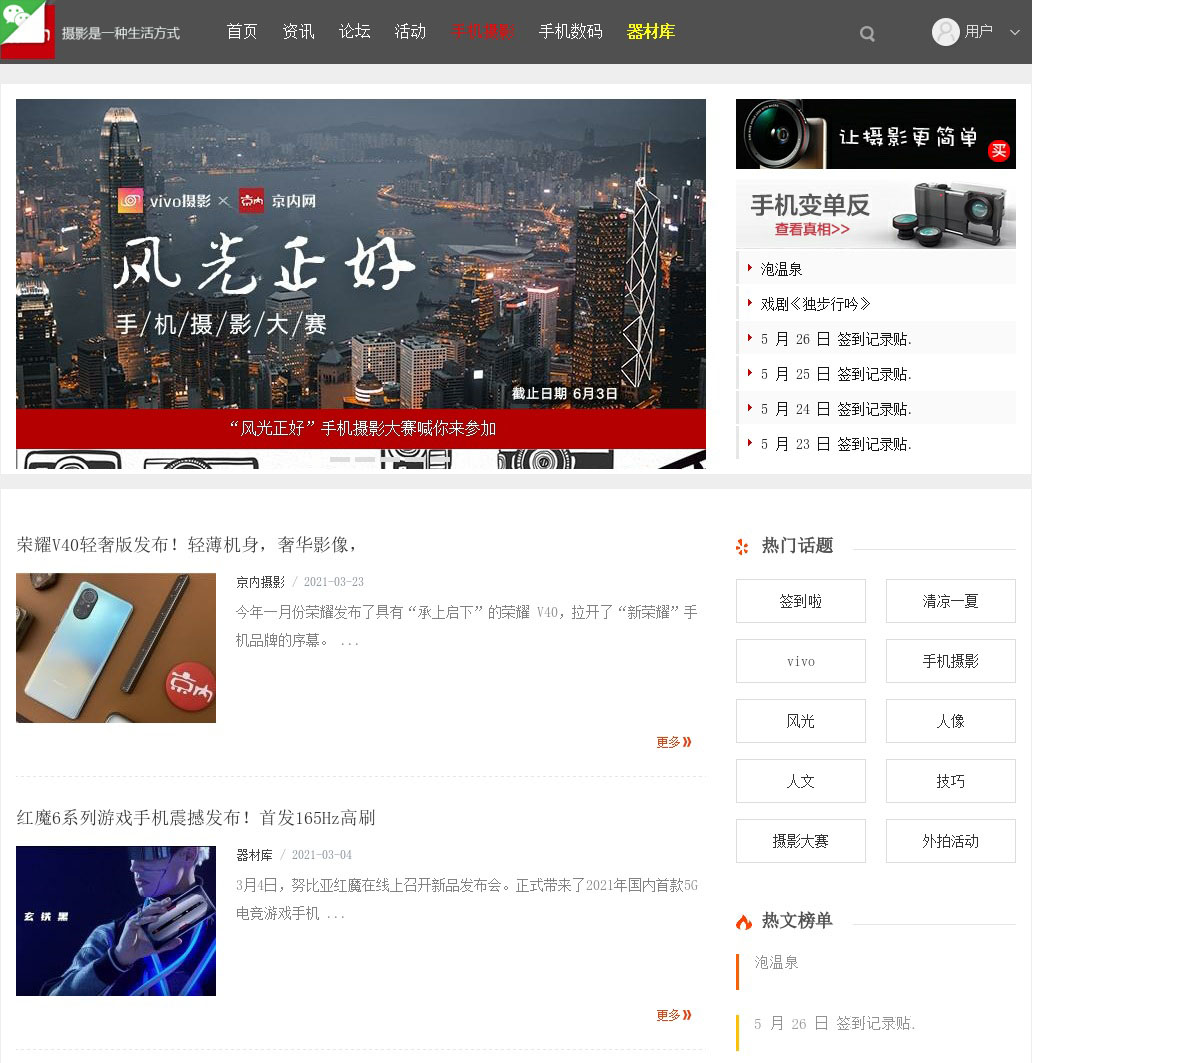Click the red 买 badge on lens banner
Viewport: 1200px width, 1063px height.
[998, 151]
